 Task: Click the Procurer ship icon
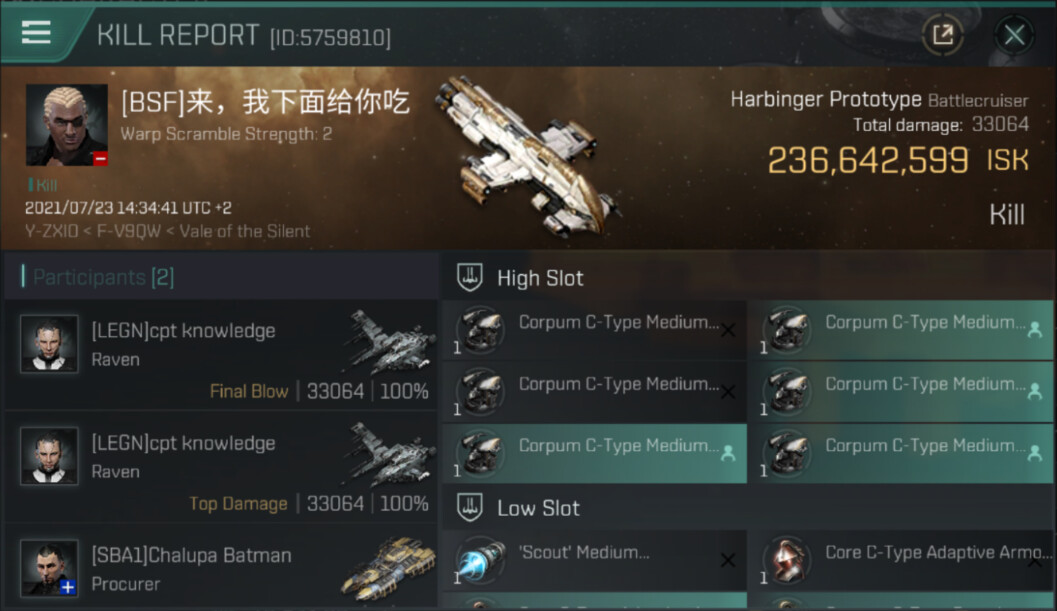click(390, 568)
